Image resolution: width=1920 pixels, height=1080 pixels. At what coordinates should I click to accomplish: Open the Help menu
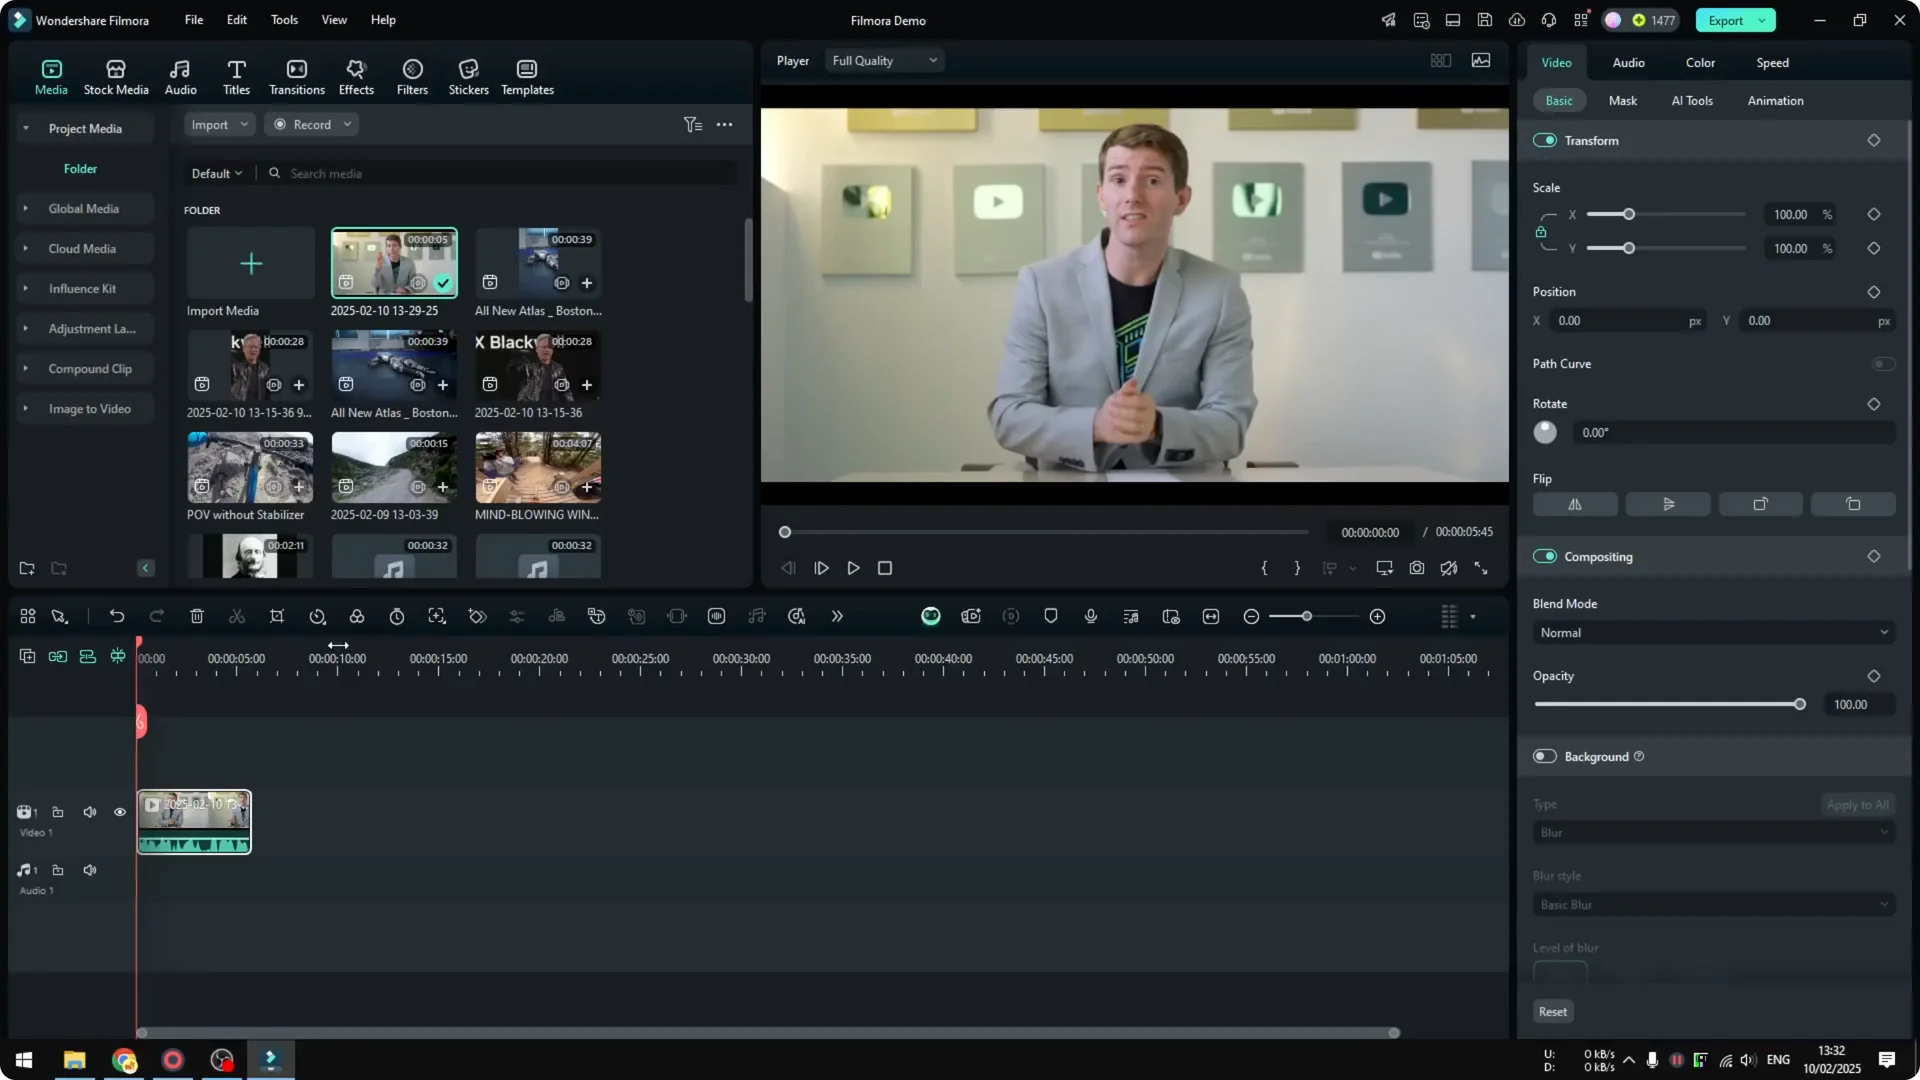[382, 20]
